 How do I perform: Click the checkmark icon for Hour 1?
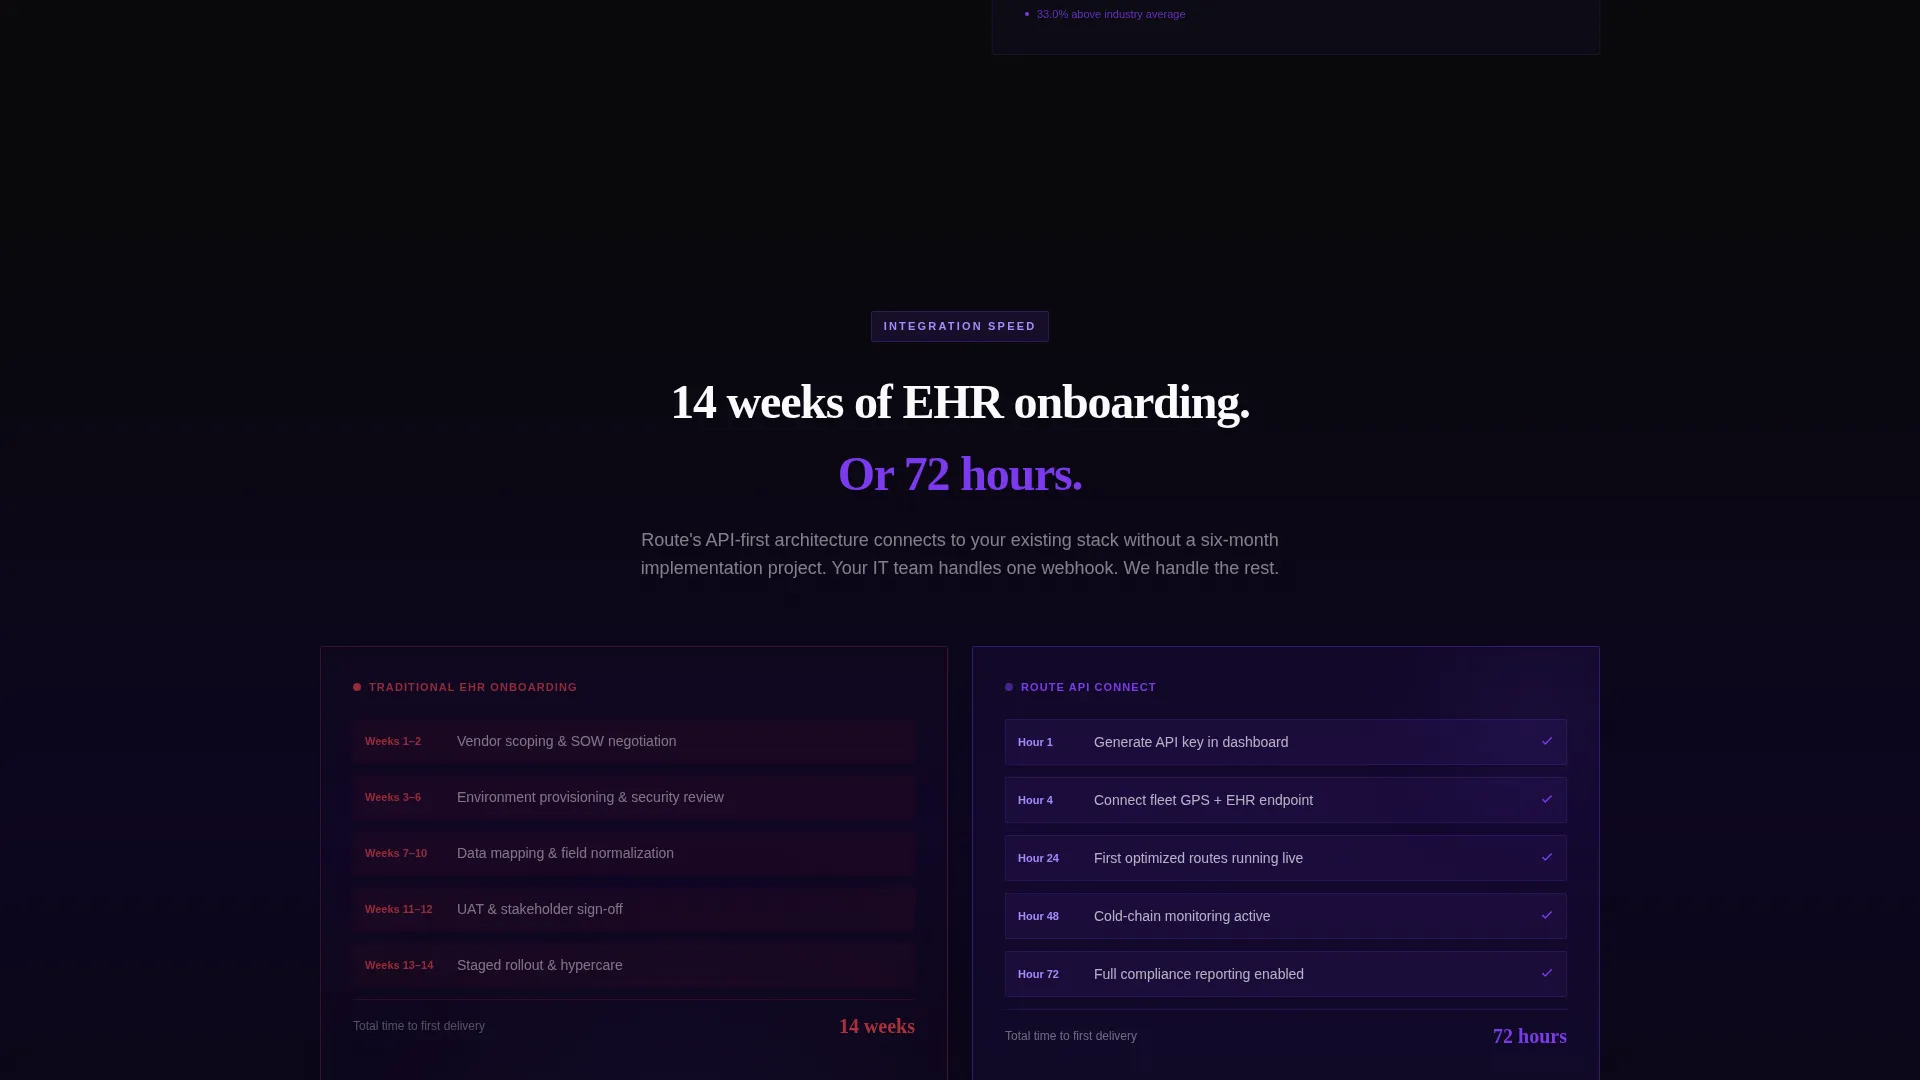(x=1547, y=741)
